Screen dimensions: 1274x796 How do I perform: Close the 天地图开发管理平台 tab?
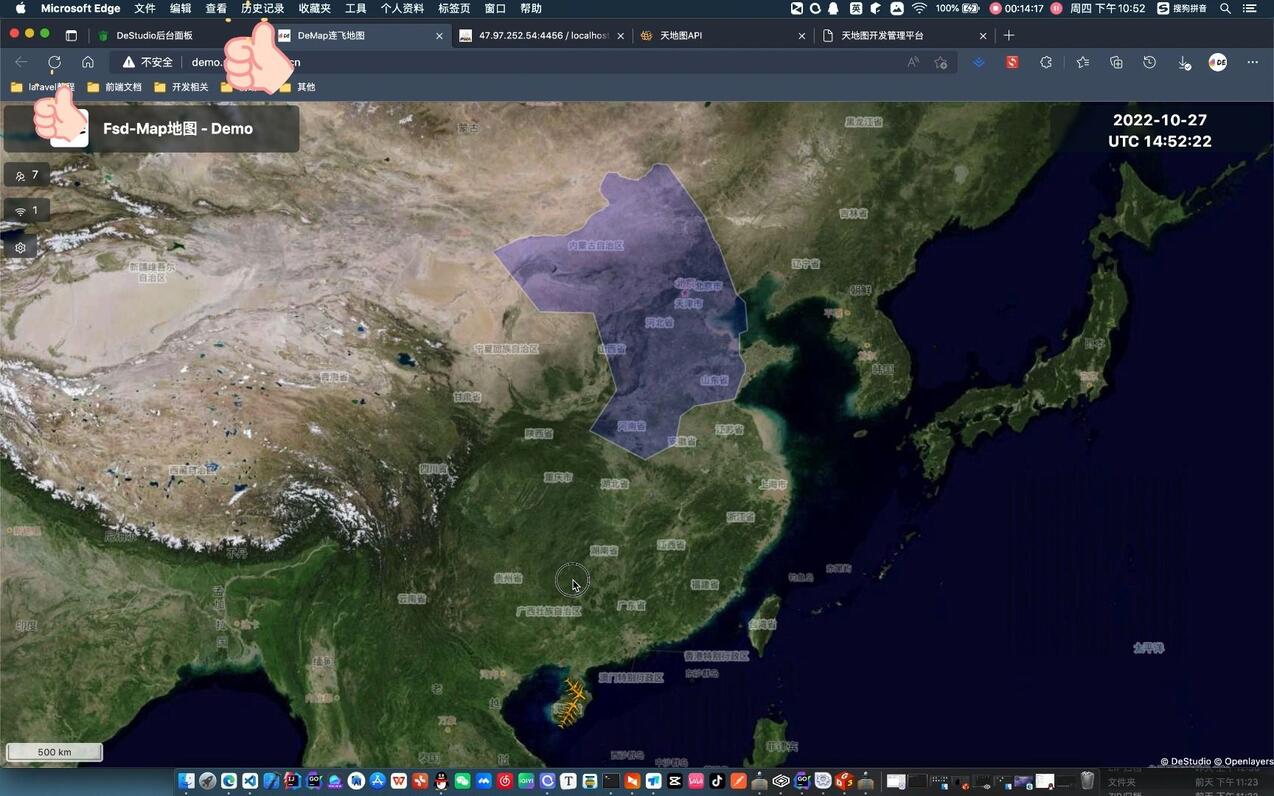(983, 35)
